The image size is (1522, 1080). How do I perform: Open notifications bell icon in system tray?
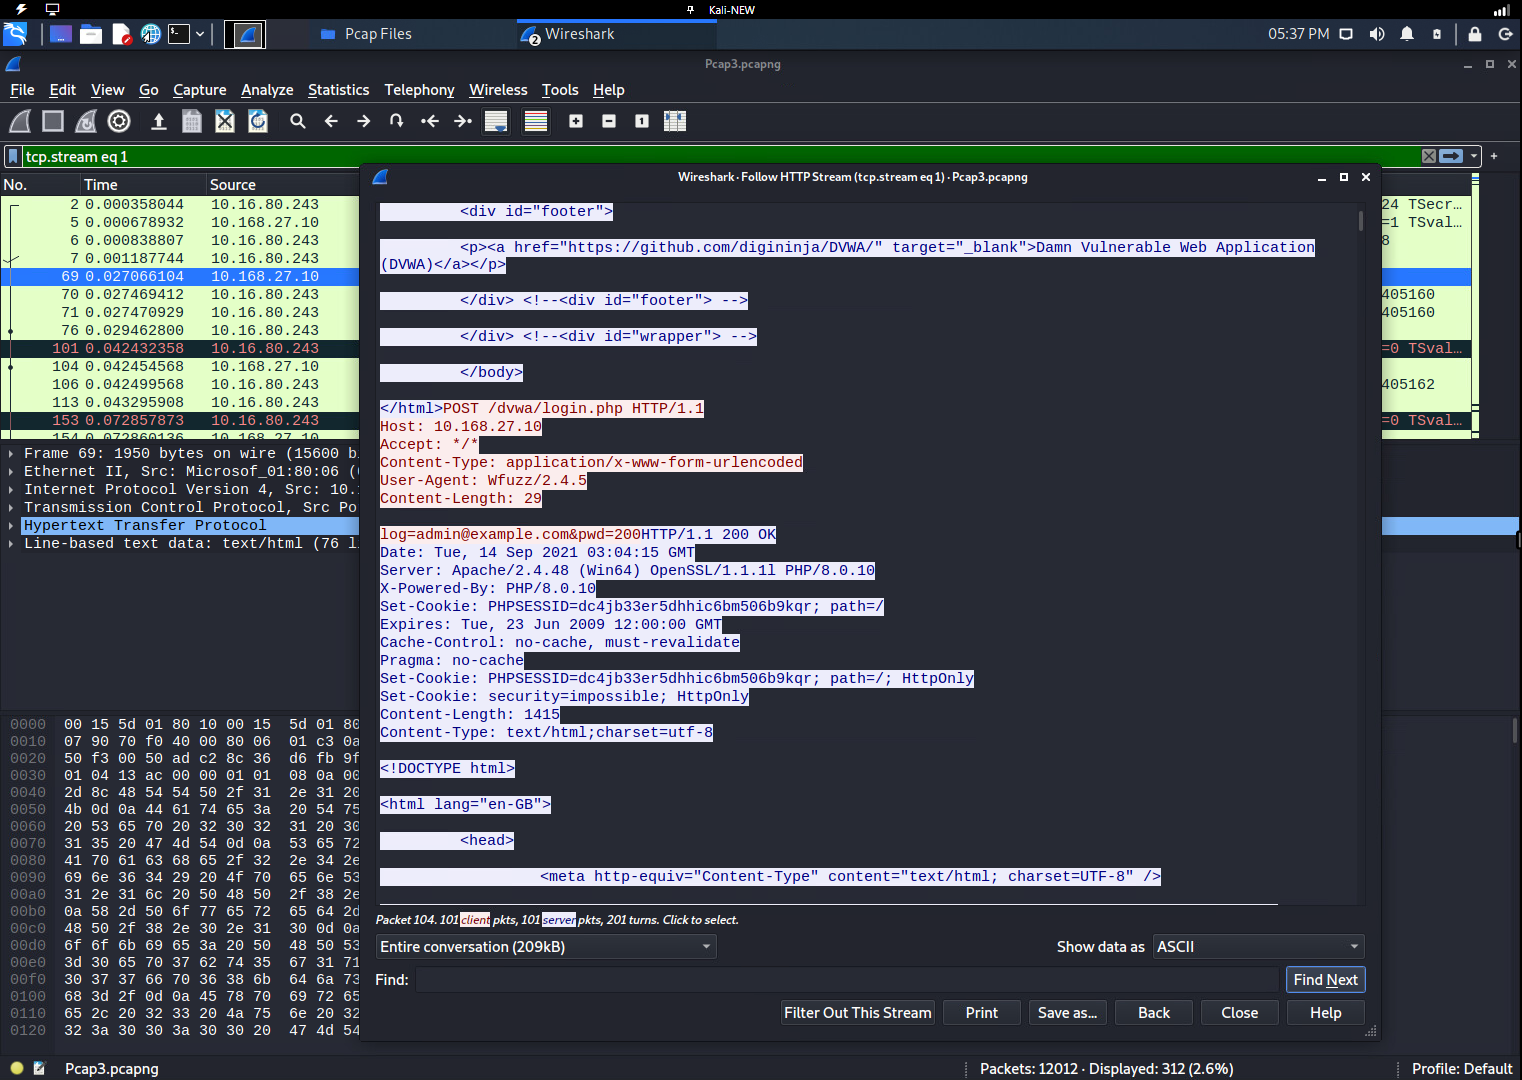point(1407,34)
